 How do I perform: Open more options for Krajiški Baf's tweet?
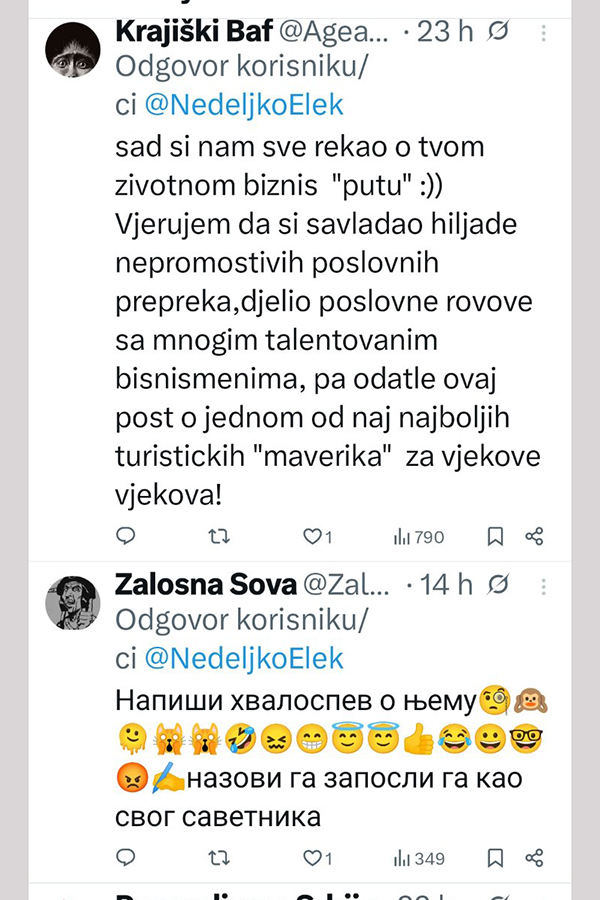pos(544,33)
